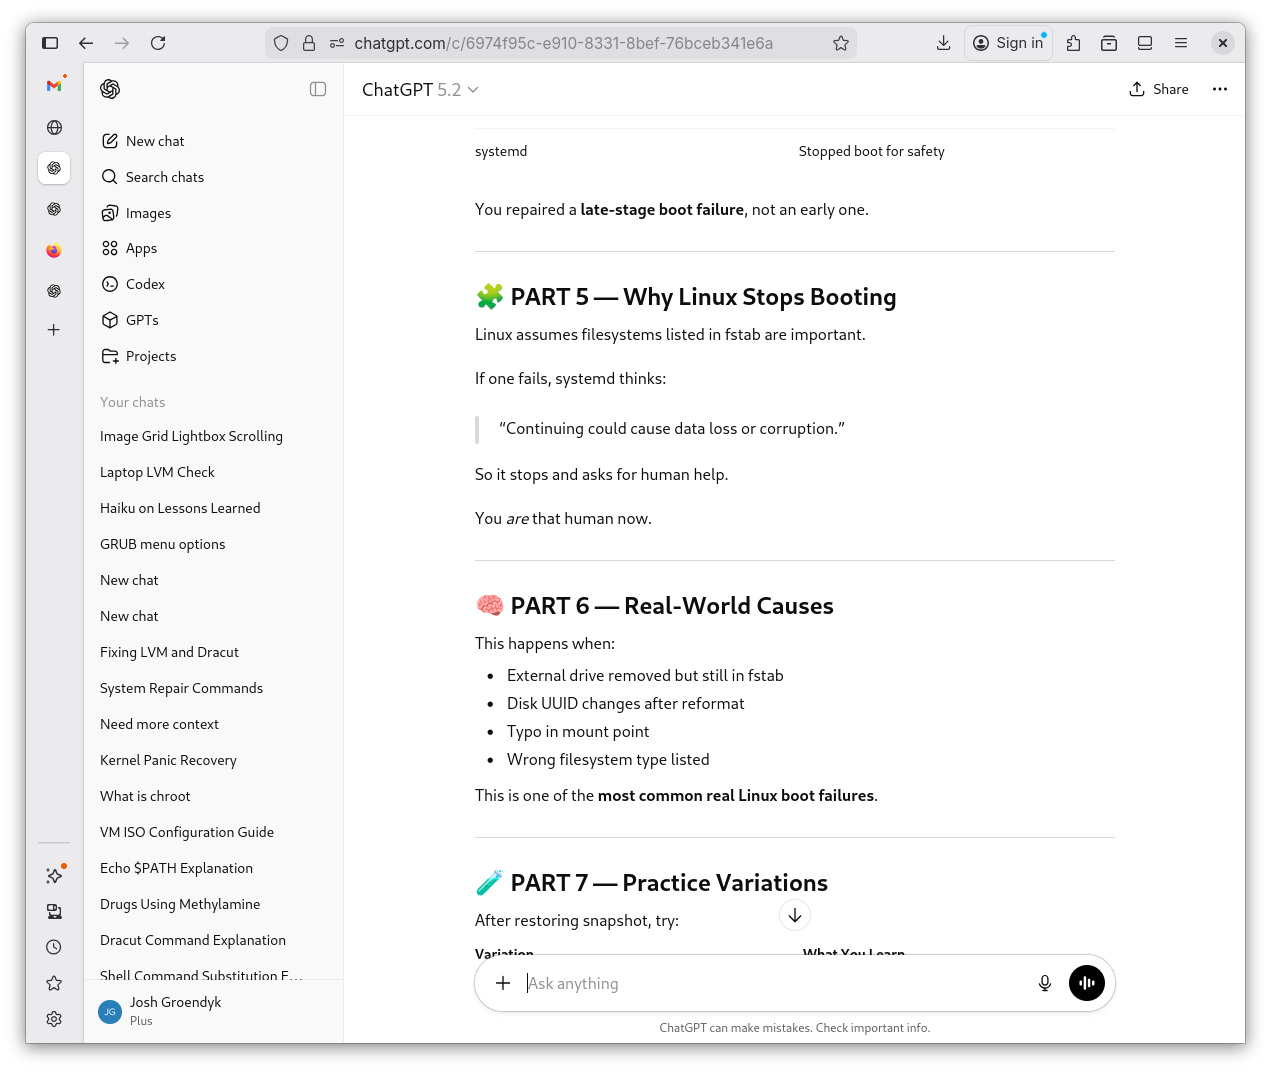Select Search chats in the sidebar

point(164,177)
